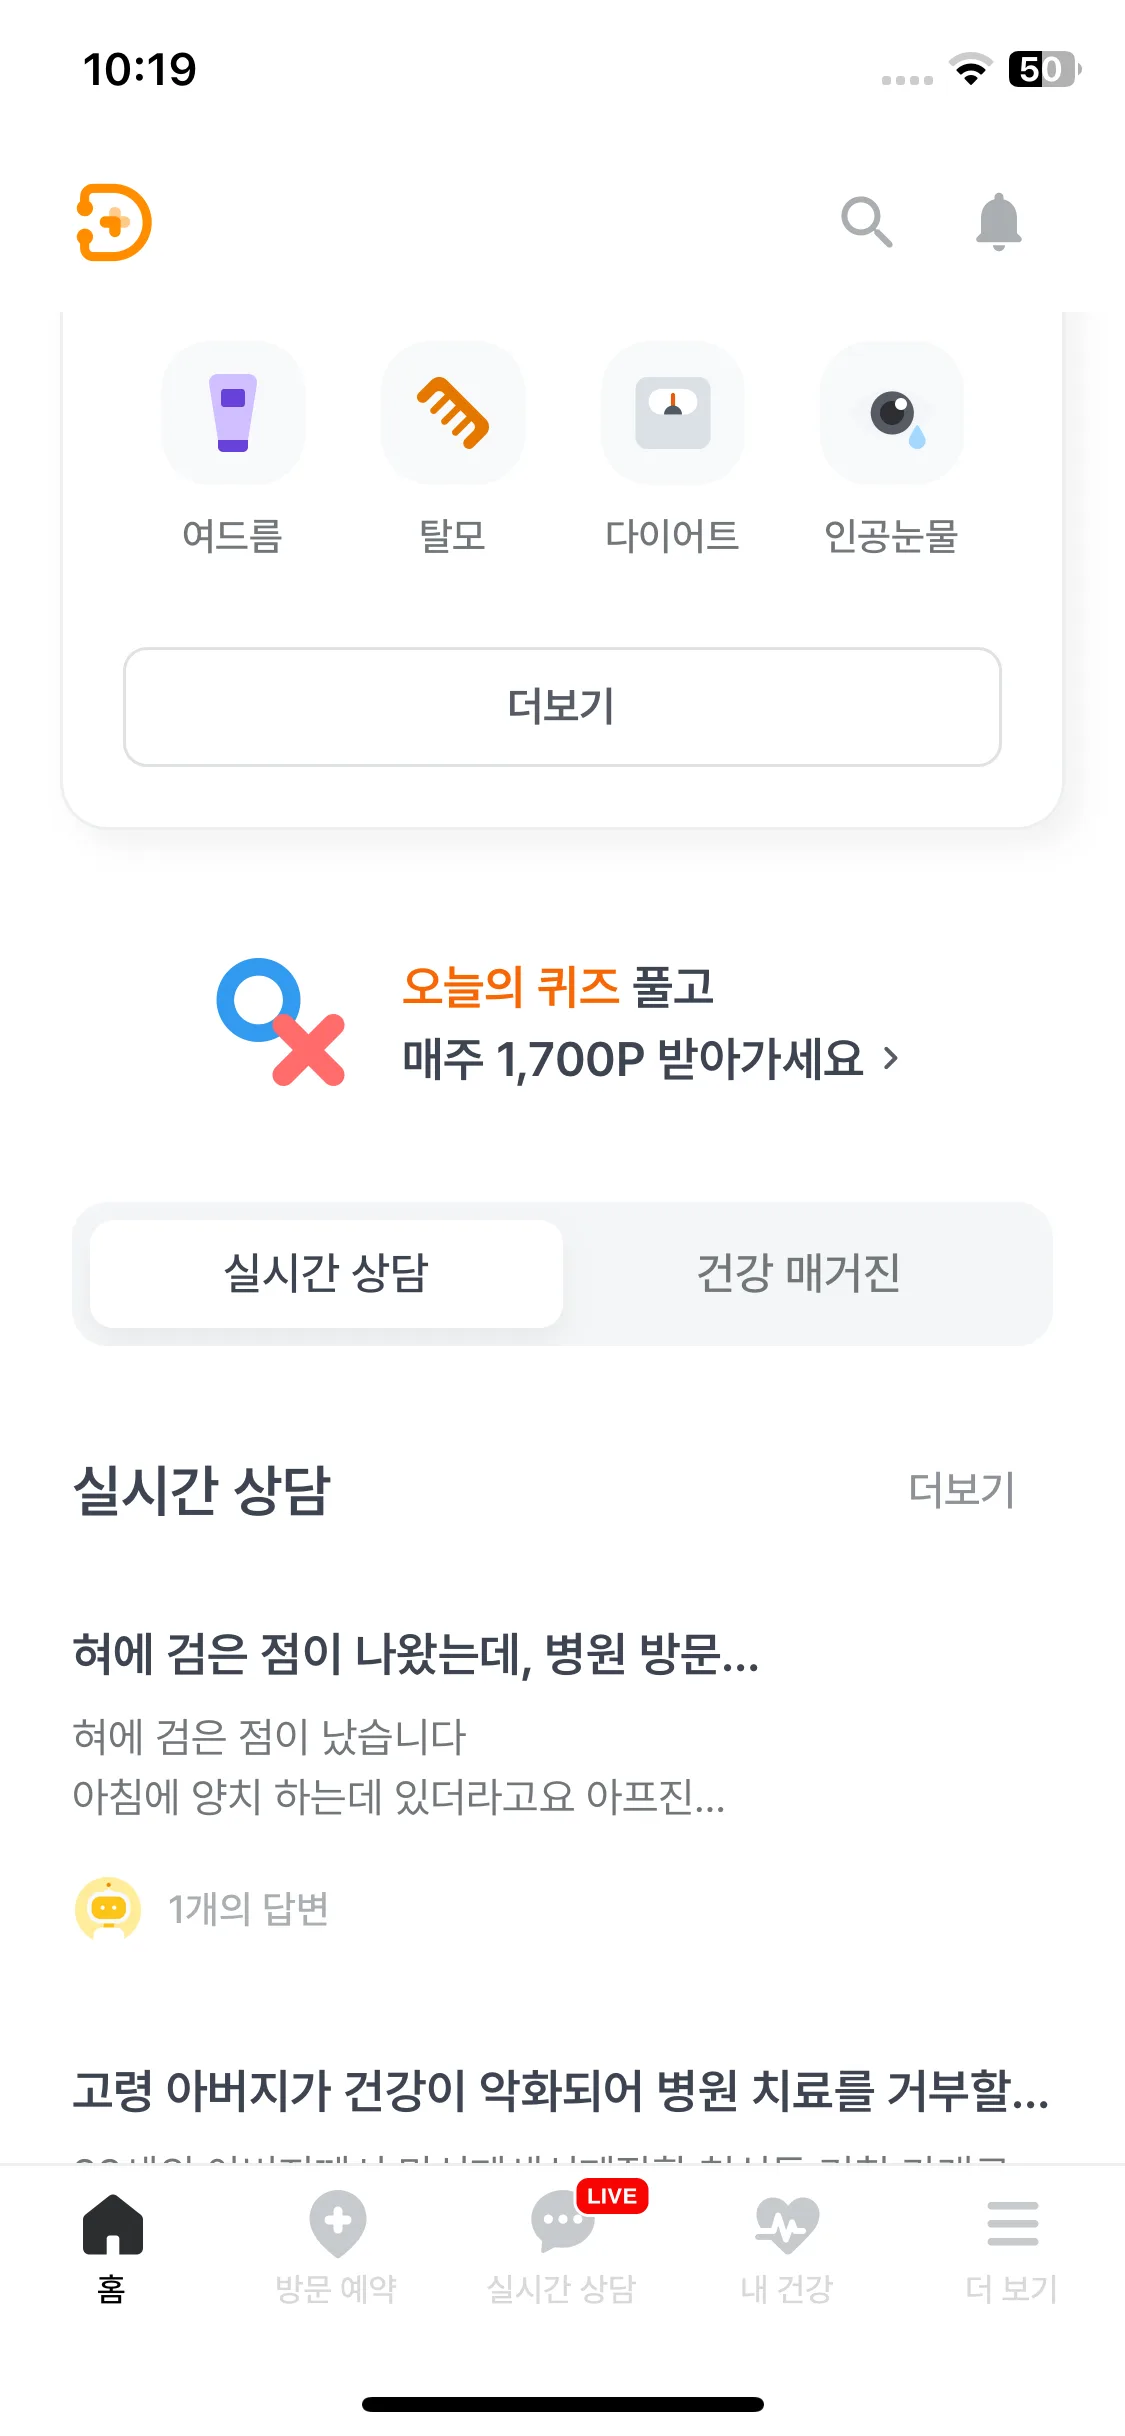Open the 더 보기 hamburger tab
The width and height of the screenshot is (1125, 2436).
click(1012, 2247)
